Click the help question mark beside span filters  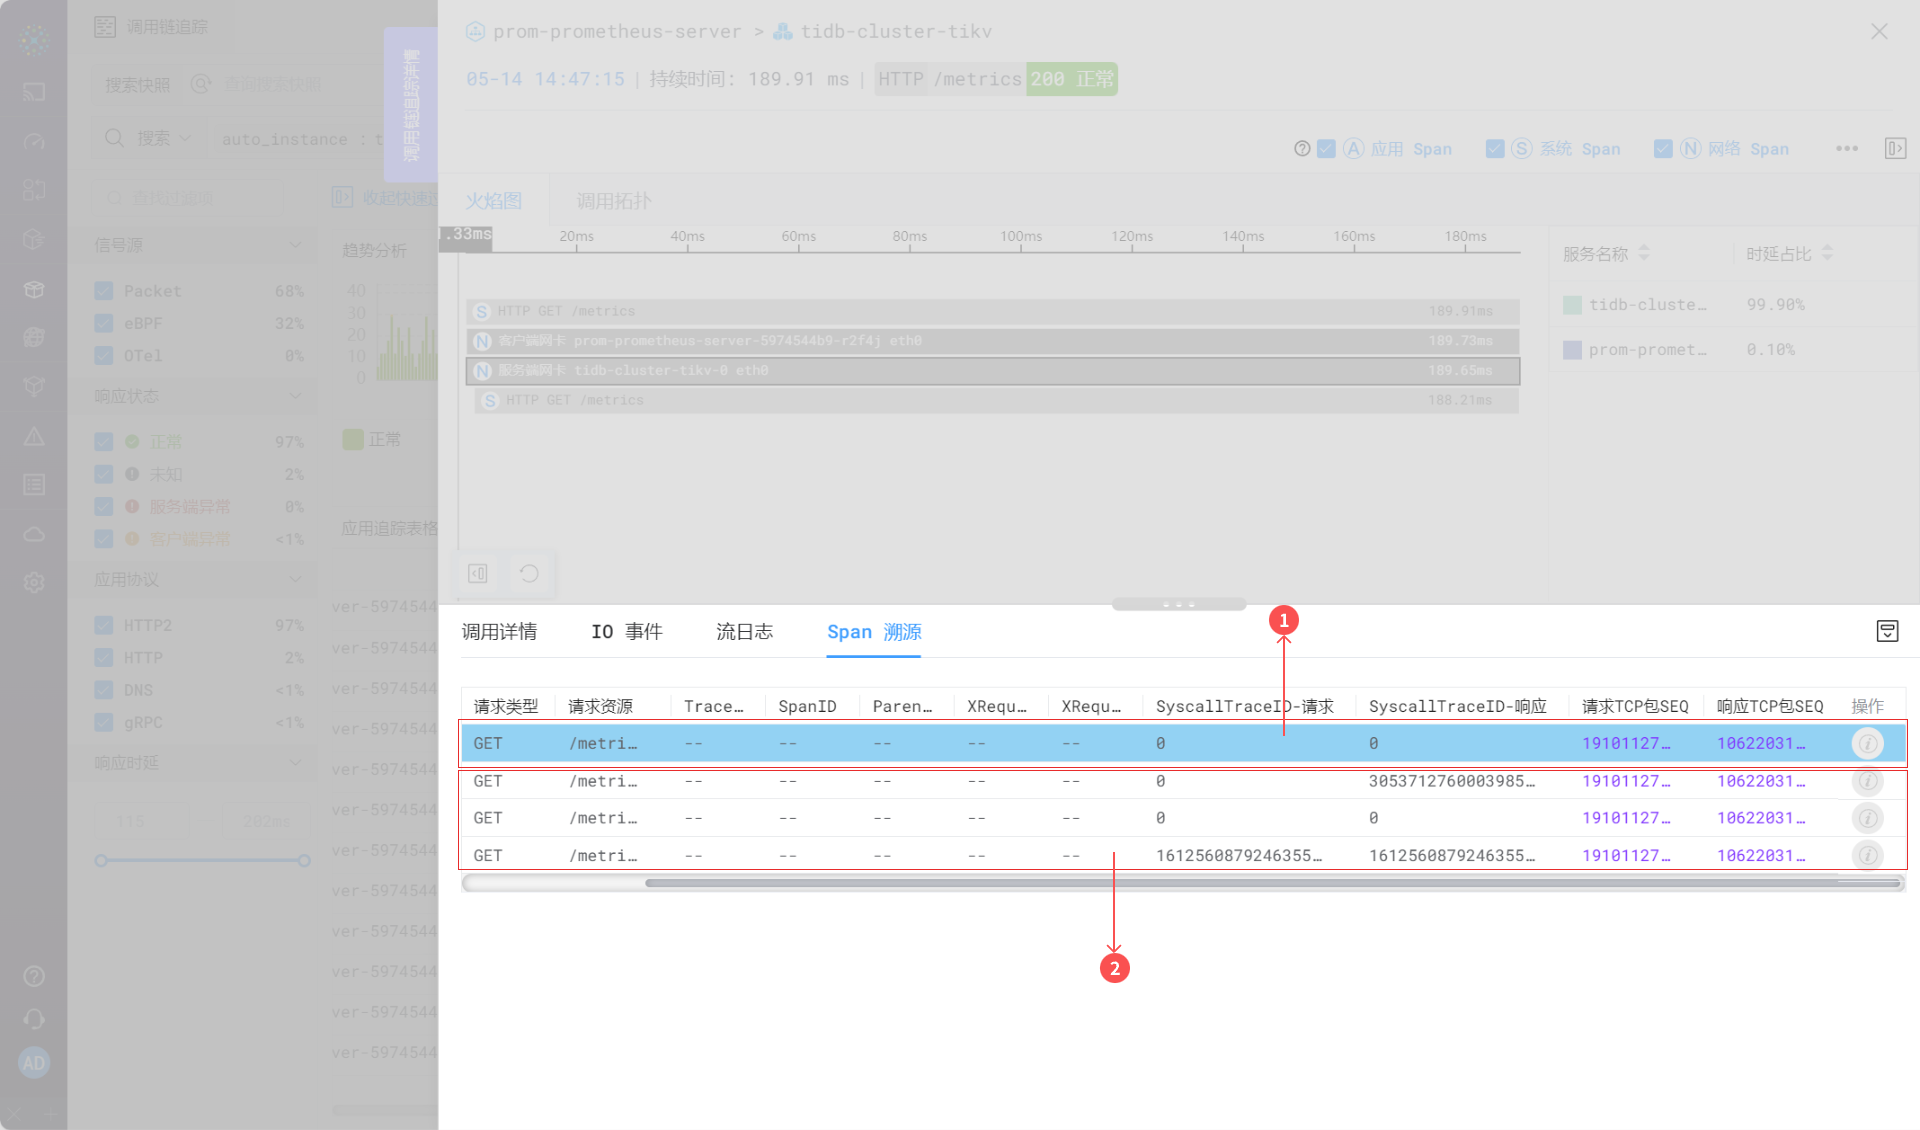click(x=1301, y=149)
